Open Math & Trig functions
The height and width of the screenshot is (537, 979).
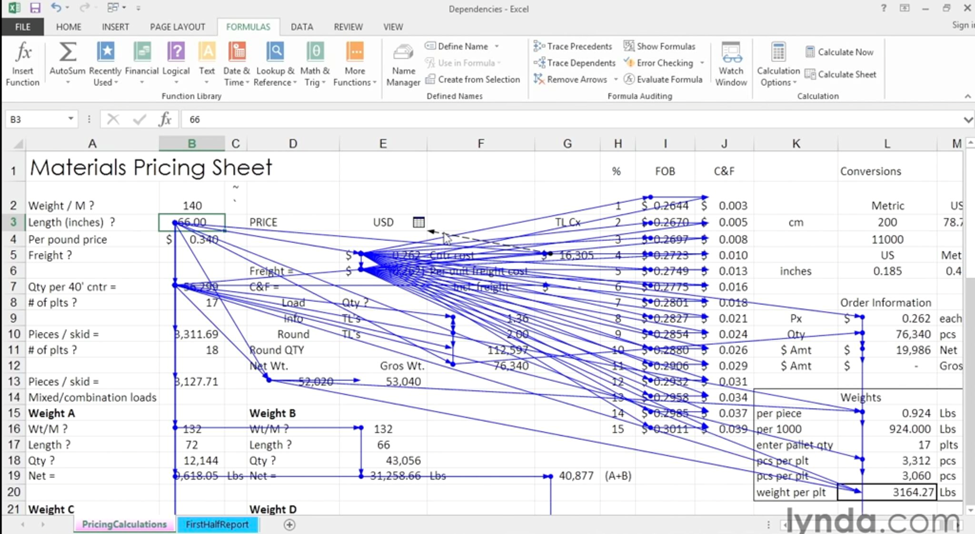pos(315,64)
